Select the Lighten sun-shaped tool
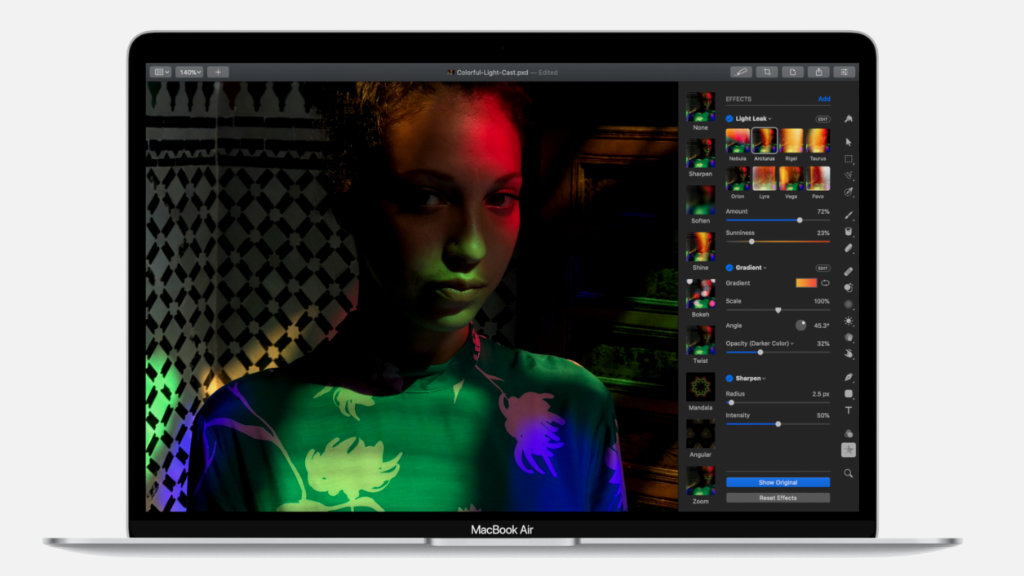Viewport: 1024px width, 576px height. (848, 321)
